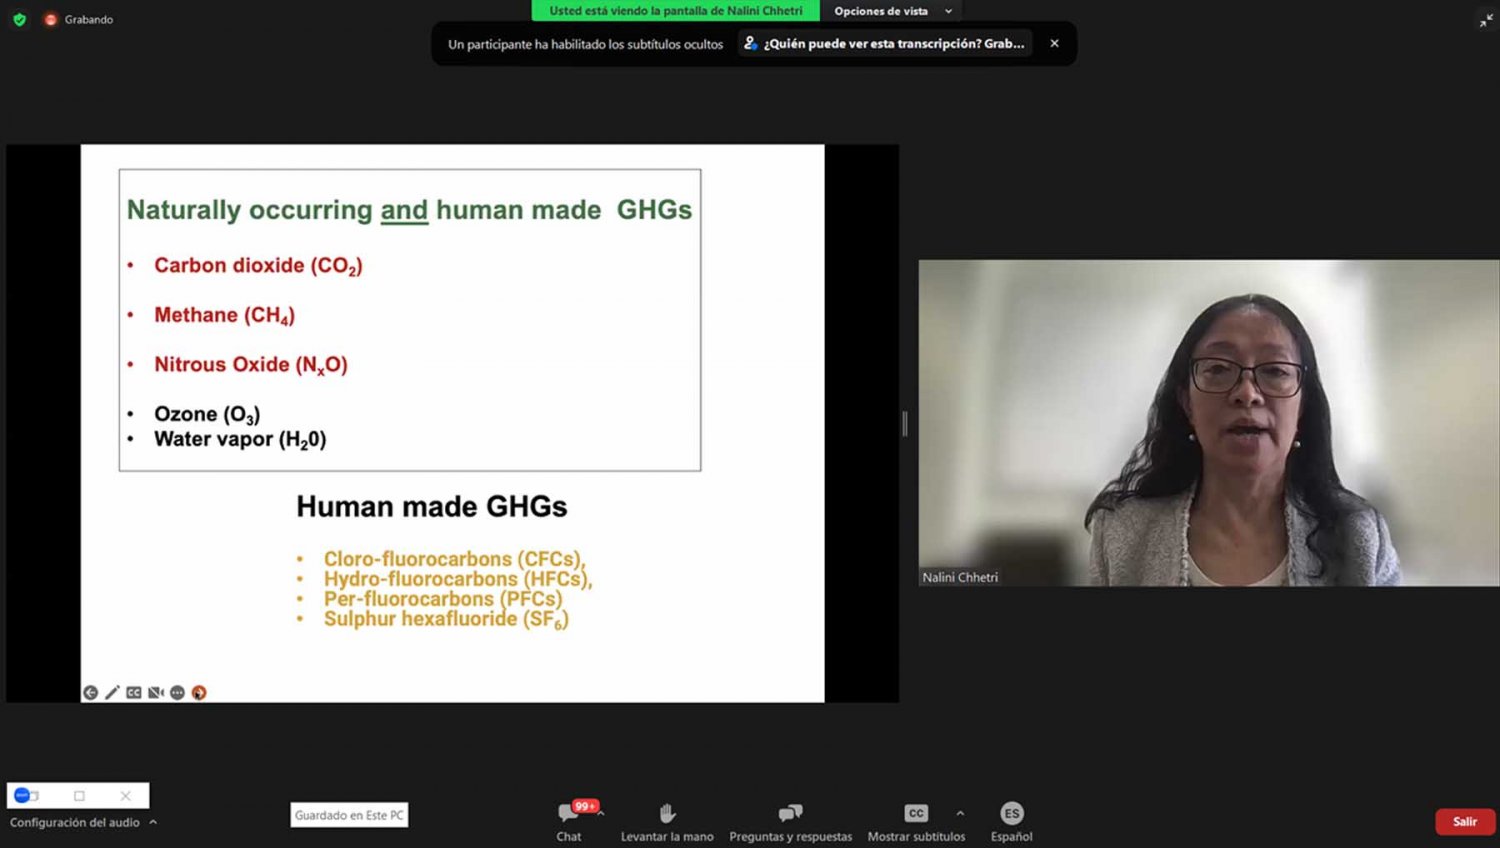
Task: Click the 'Human made GHGs' heading
Action: [432, 507]
